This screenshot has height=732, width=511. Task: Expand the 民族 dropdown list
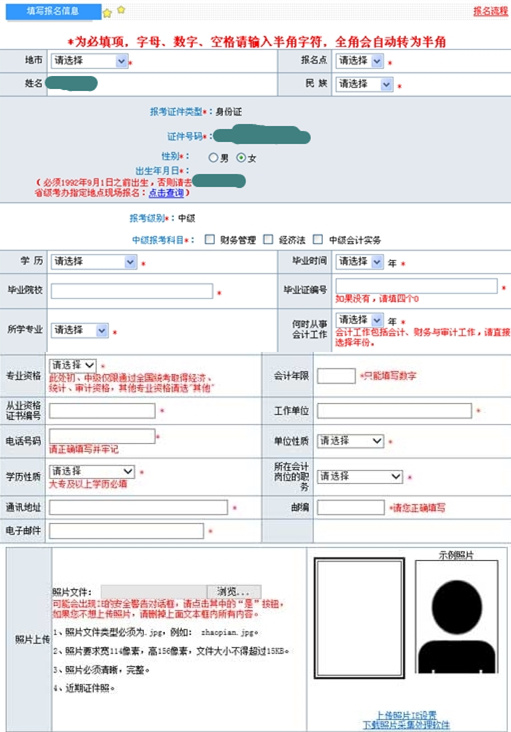pyautogui.click(x=364, y=84)
